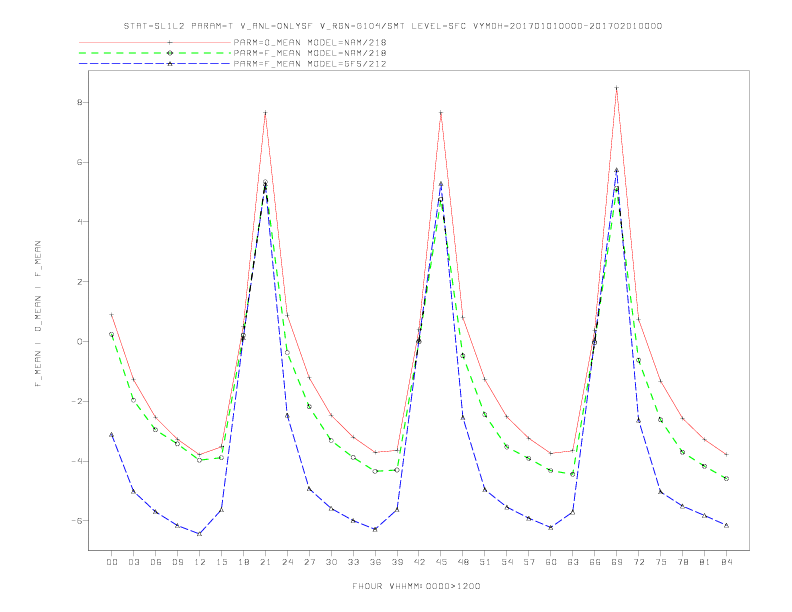Click x-axis tick label 21
792x612 pixels.
(x=265, y=562)
